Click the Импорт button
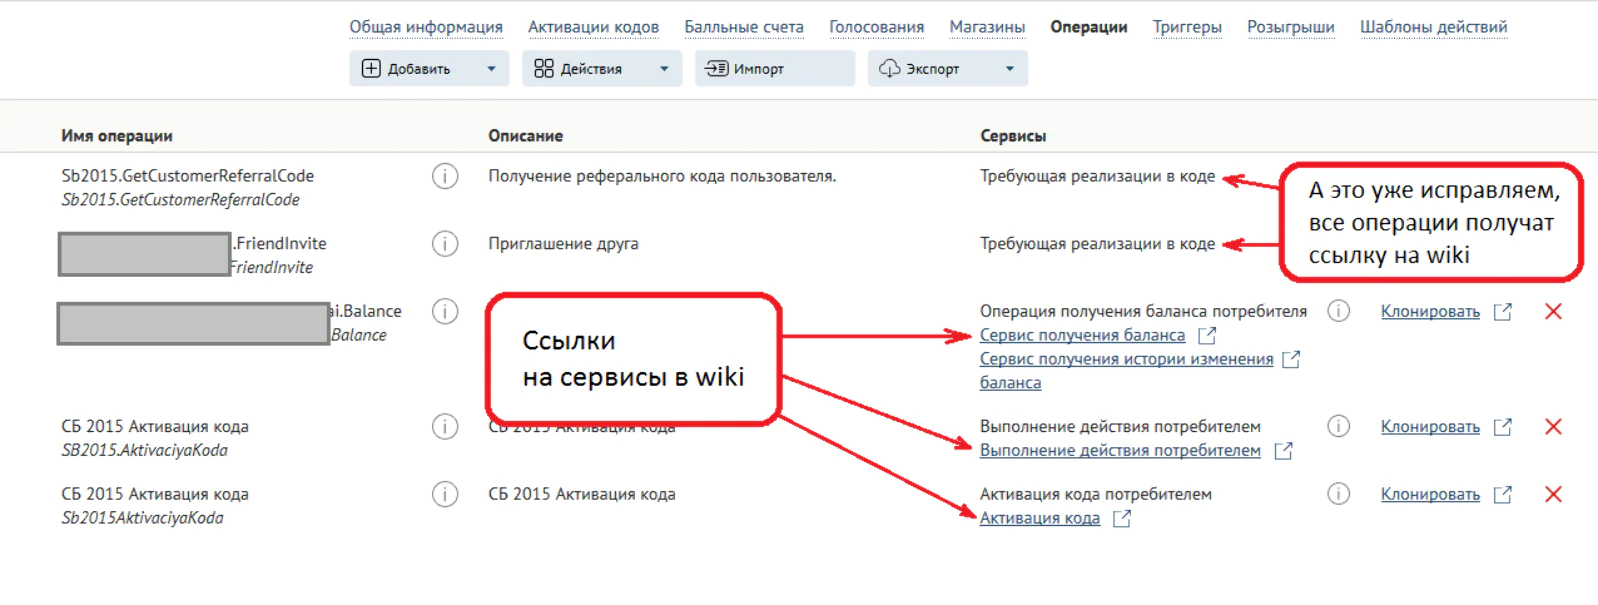 click(x=775, y=68)
